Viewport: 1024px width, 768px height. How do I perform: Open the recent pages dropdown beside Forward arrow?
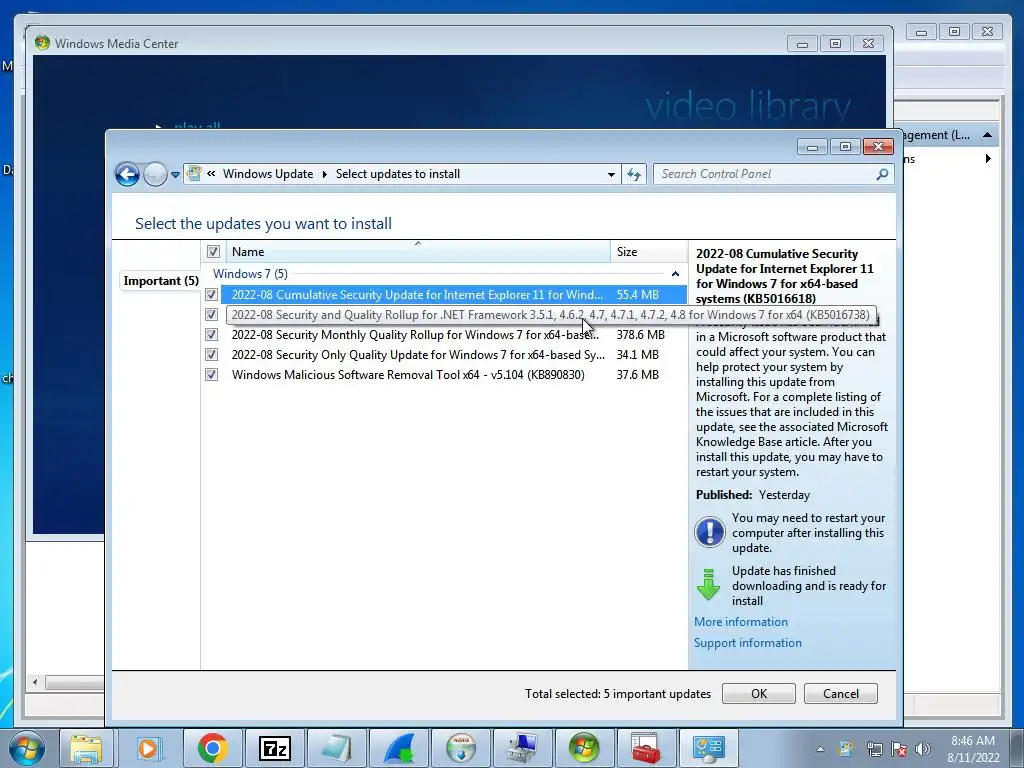click(175, 175)
